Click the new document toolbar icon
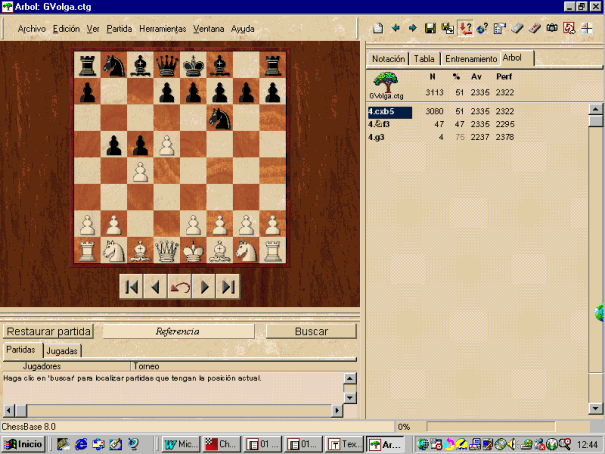605x454 pixels. (379, 28)
